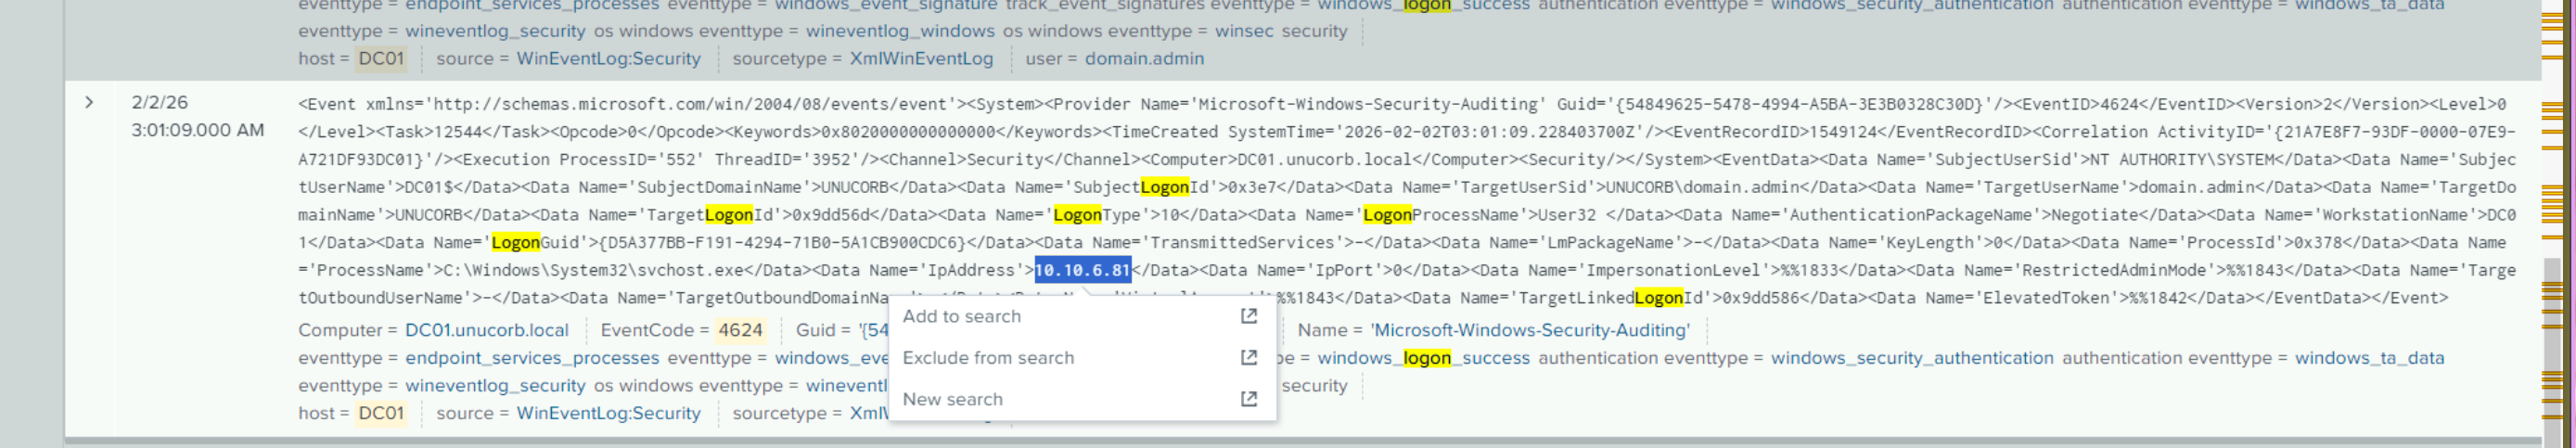Screen dimensions: 2576x448
Task: Choose New search from popup menu
Action: tap(952, 399)
